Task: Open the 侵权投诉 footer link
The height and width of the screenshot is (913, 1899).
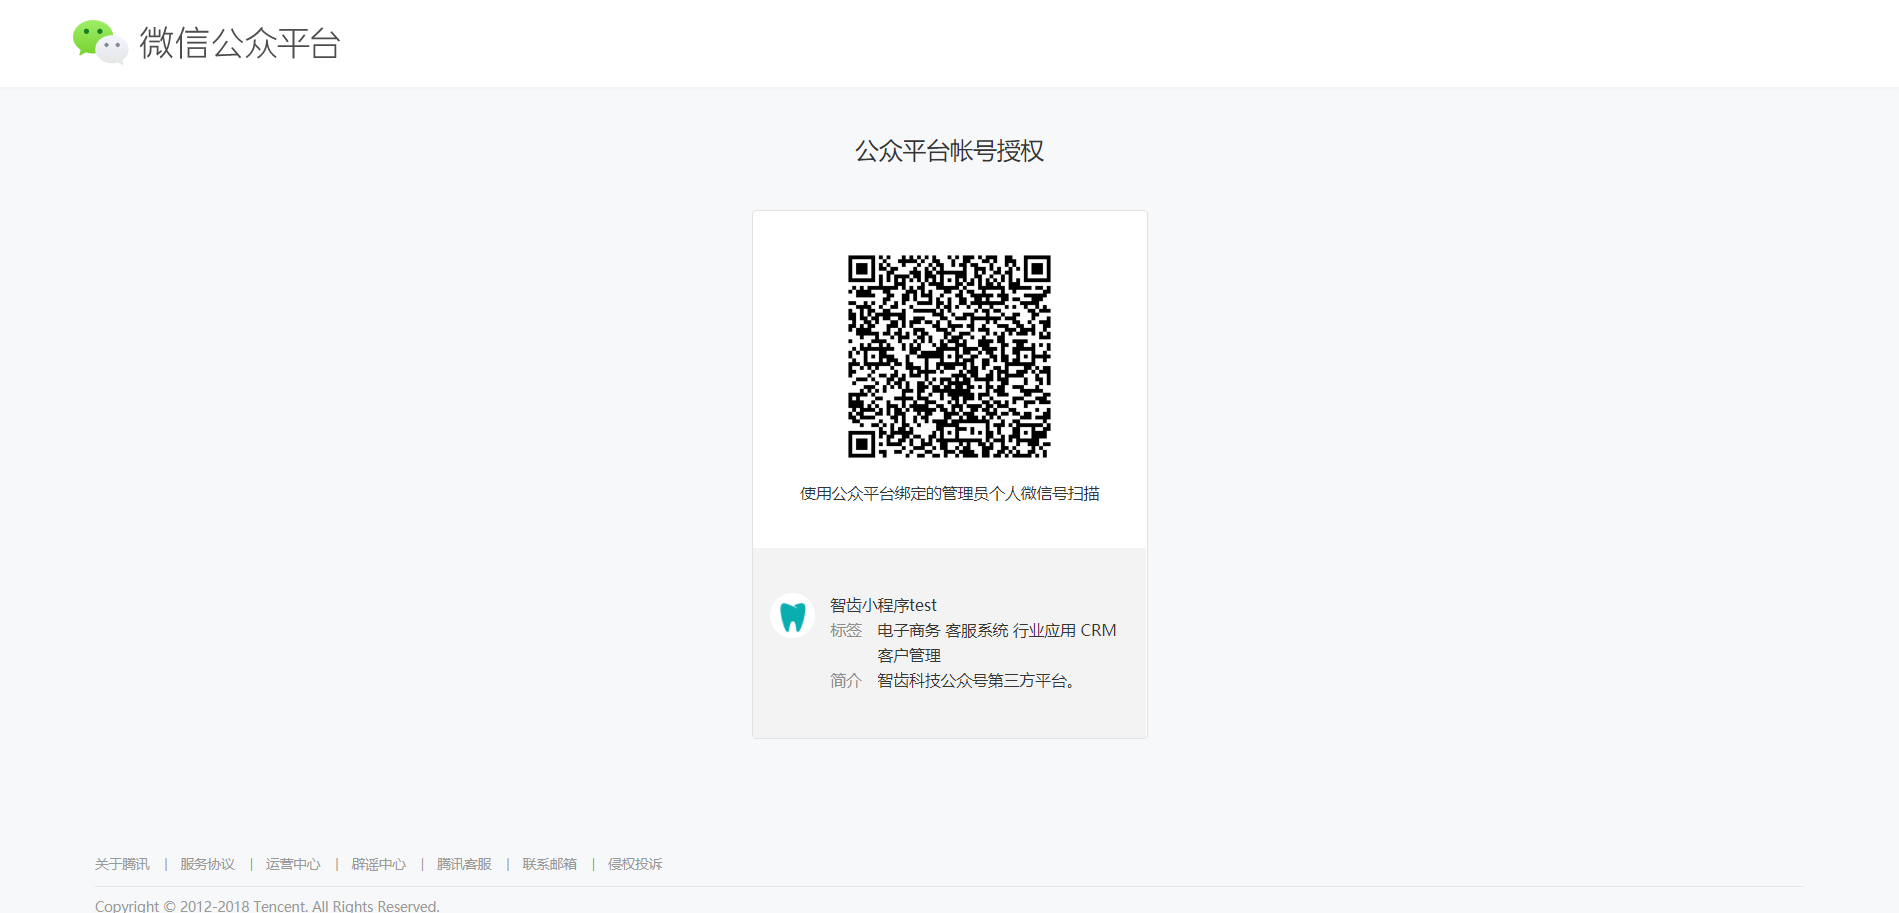Action: pos(635,864)
